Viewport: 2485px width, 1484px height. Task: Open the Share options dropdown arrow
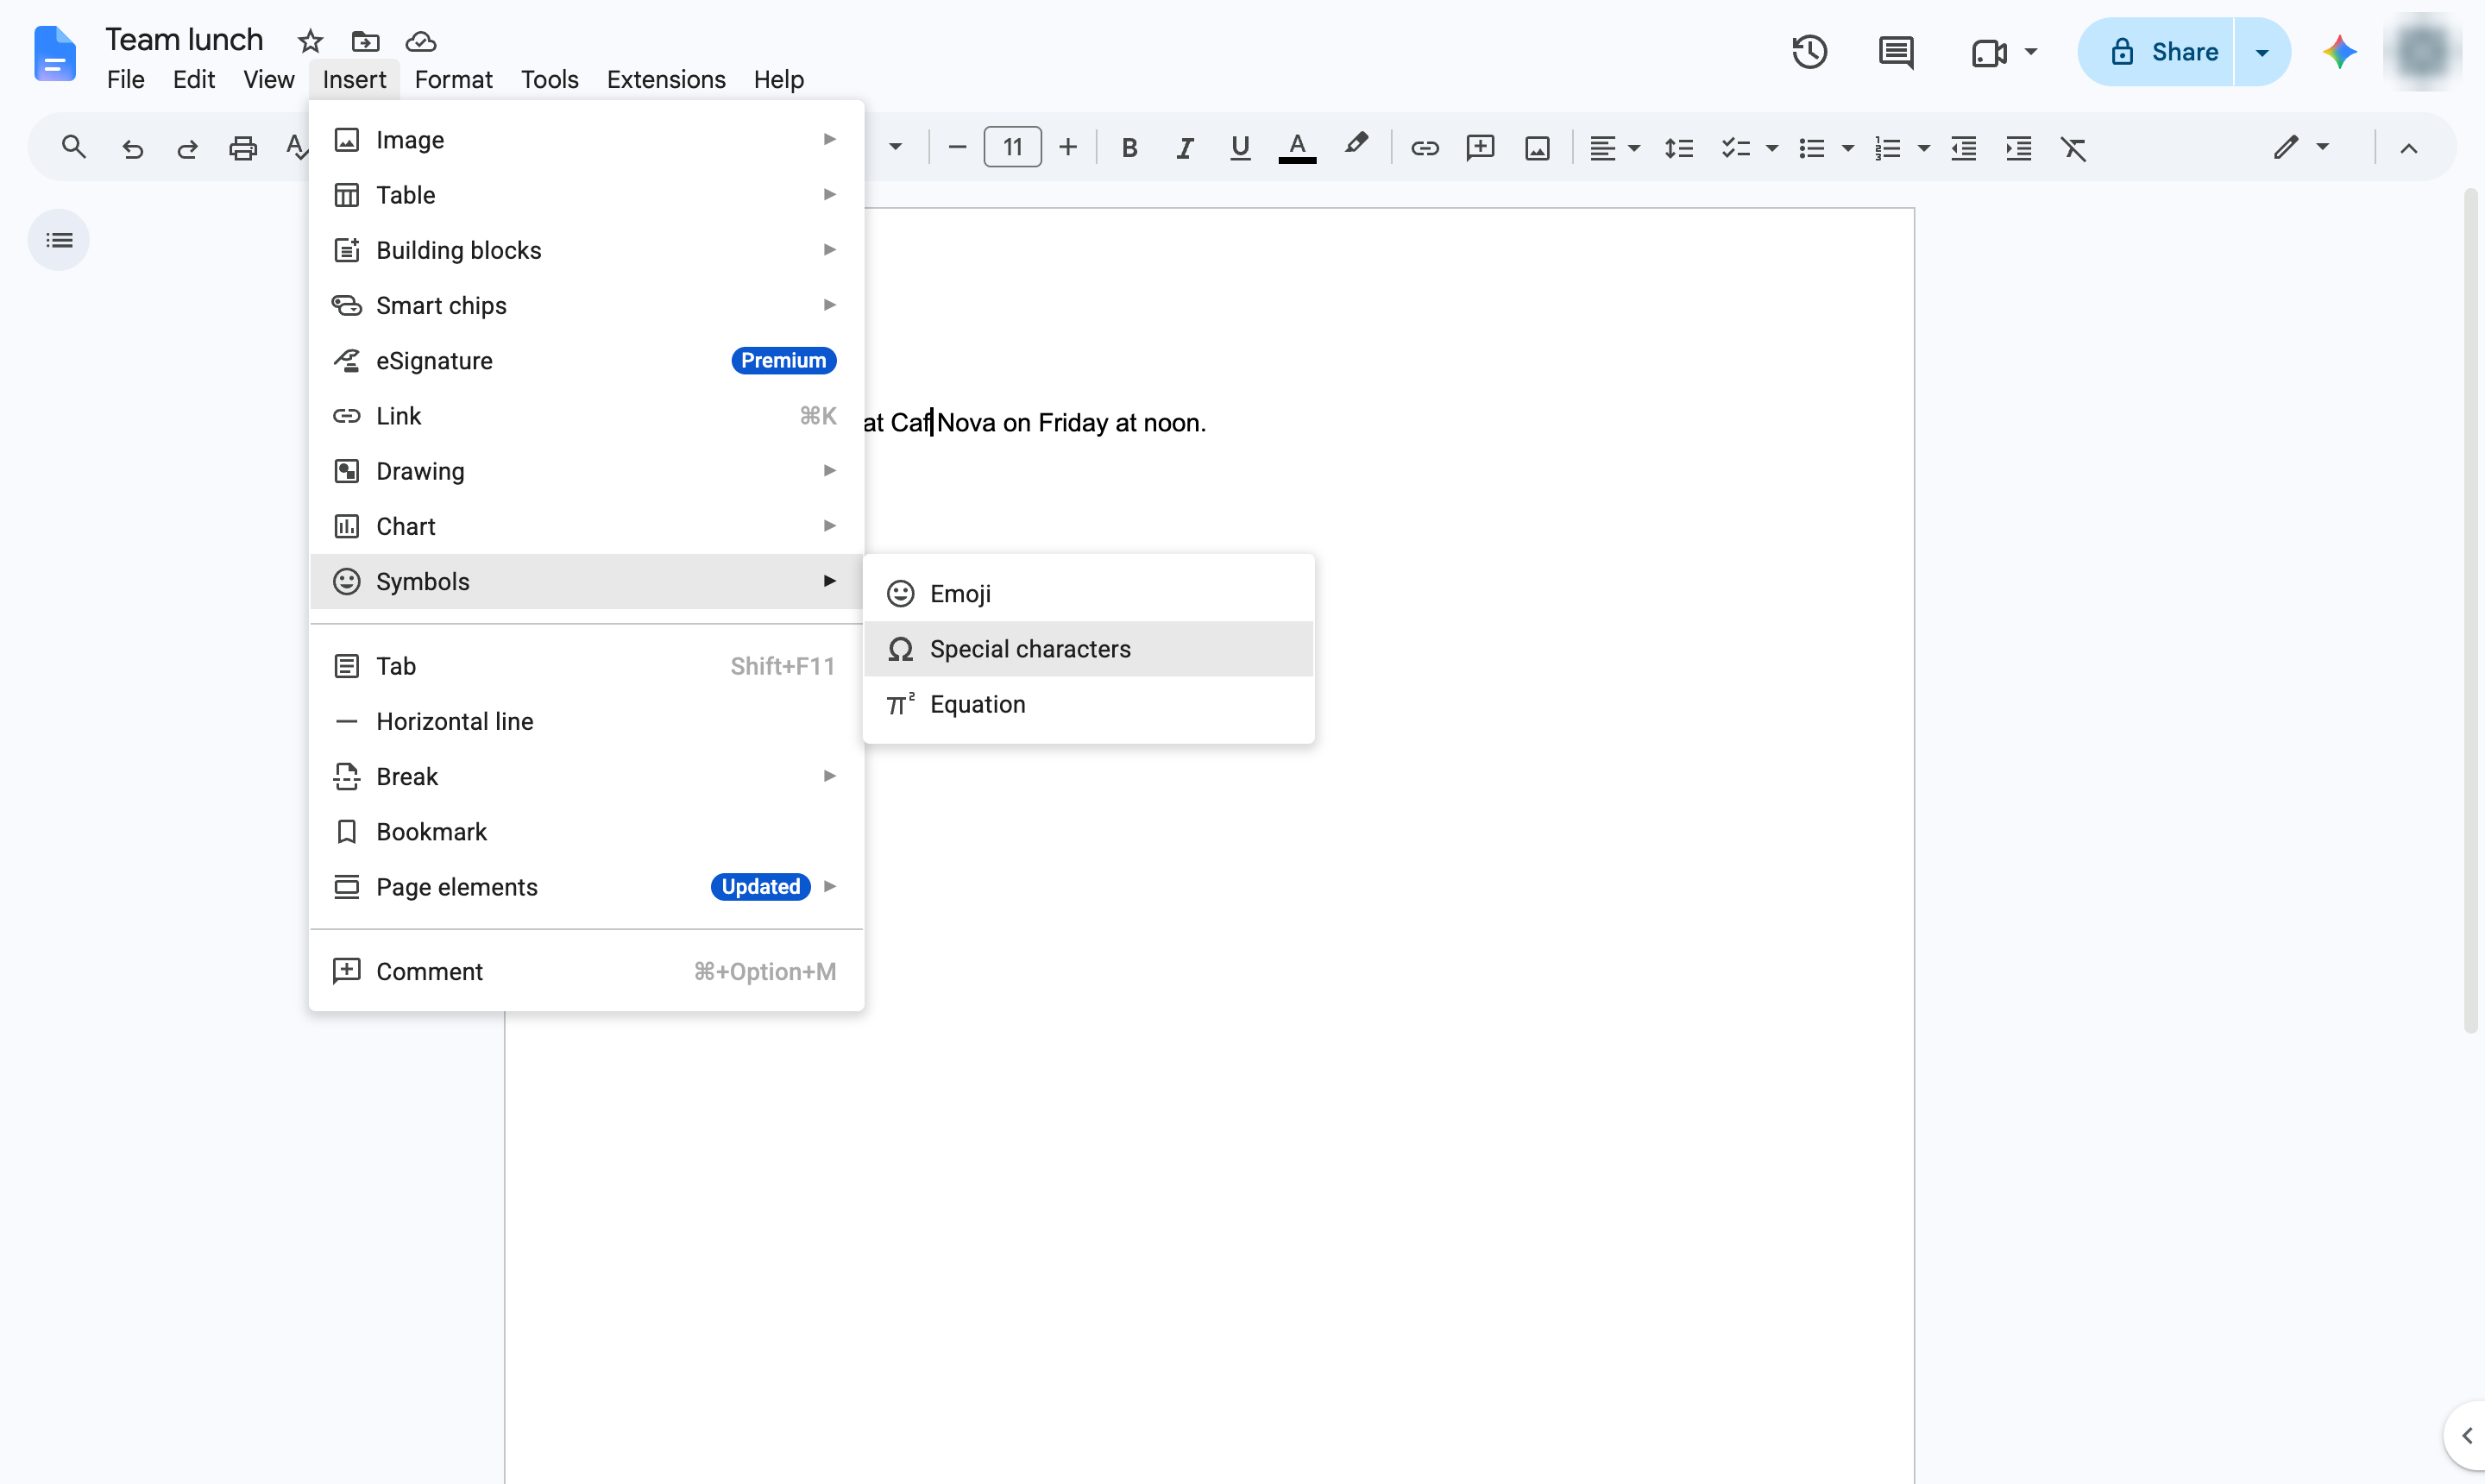click(x=2262, y=52)
